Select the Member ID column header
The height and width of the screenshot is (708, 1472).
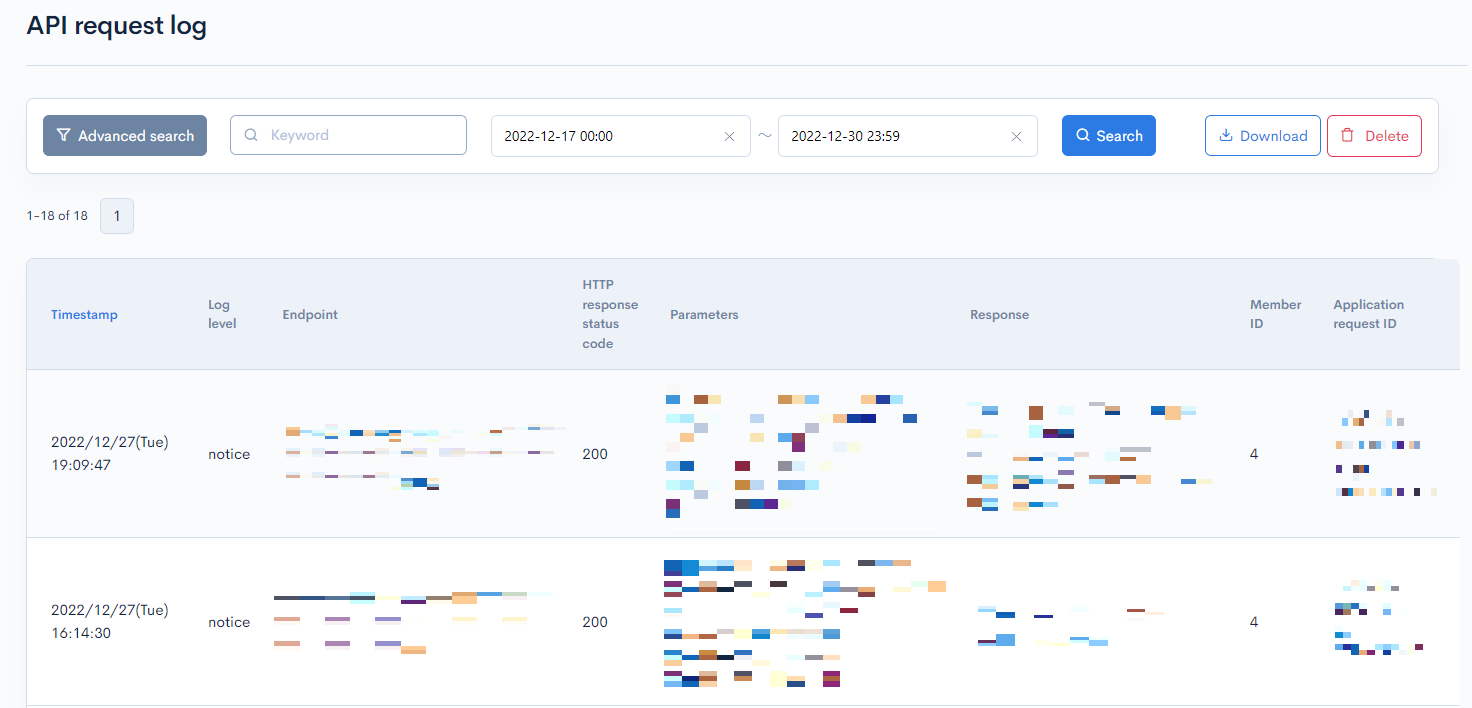click(x=1275, y=314)
